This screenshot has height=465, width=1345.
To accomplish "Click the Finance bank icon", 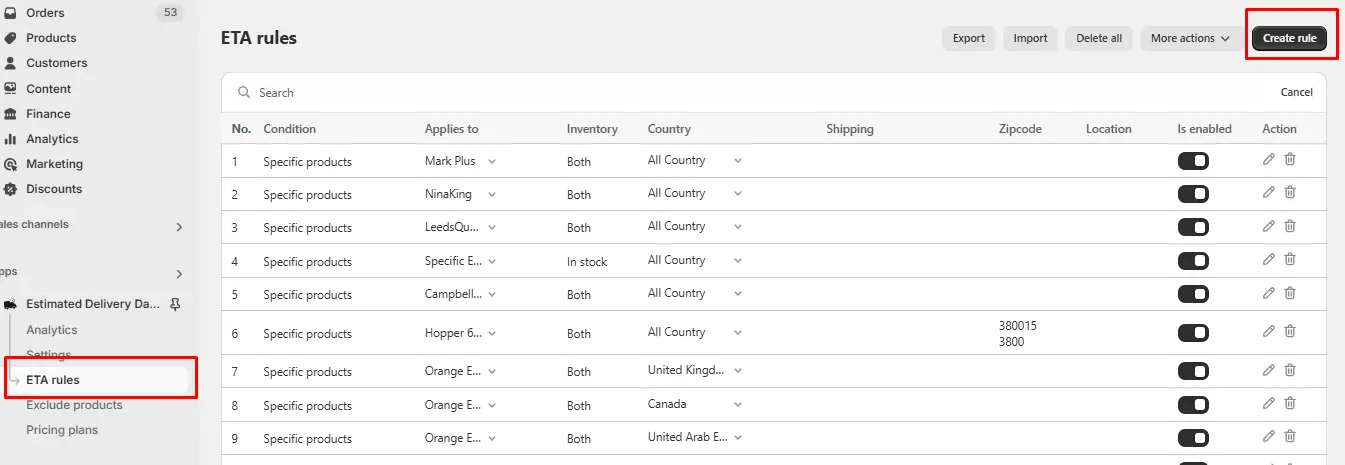I will point(10,114).
